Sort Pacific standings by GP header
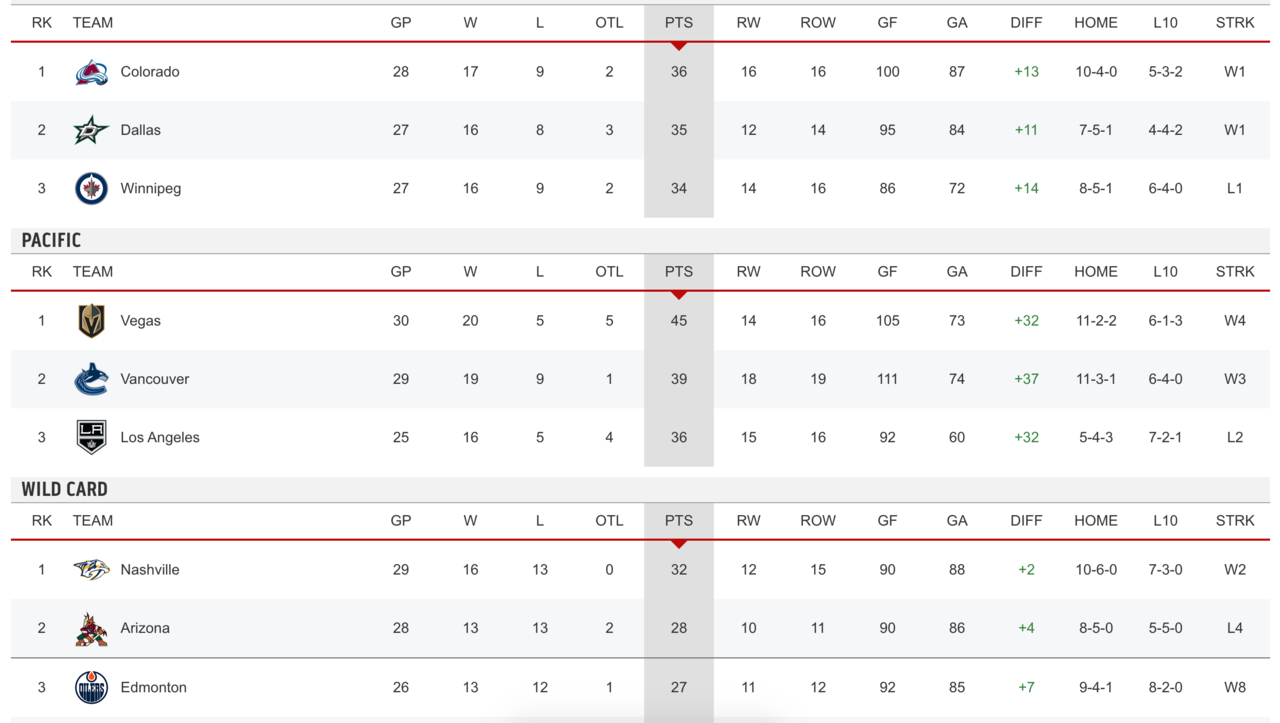This screenshot has height=723, width=1280. click(x=401, y=272)
